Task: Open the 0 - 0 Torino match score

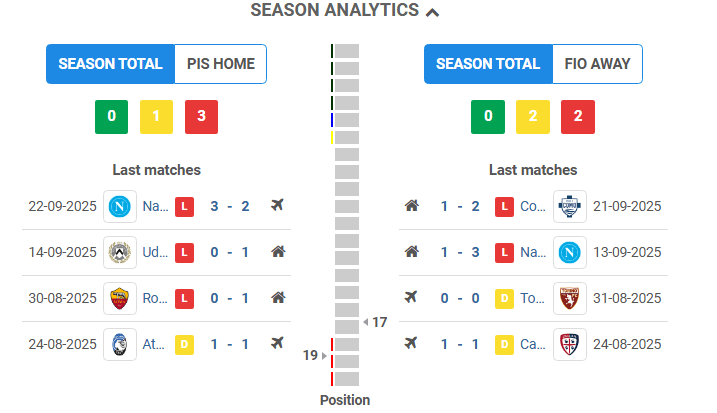Action: 460,298
